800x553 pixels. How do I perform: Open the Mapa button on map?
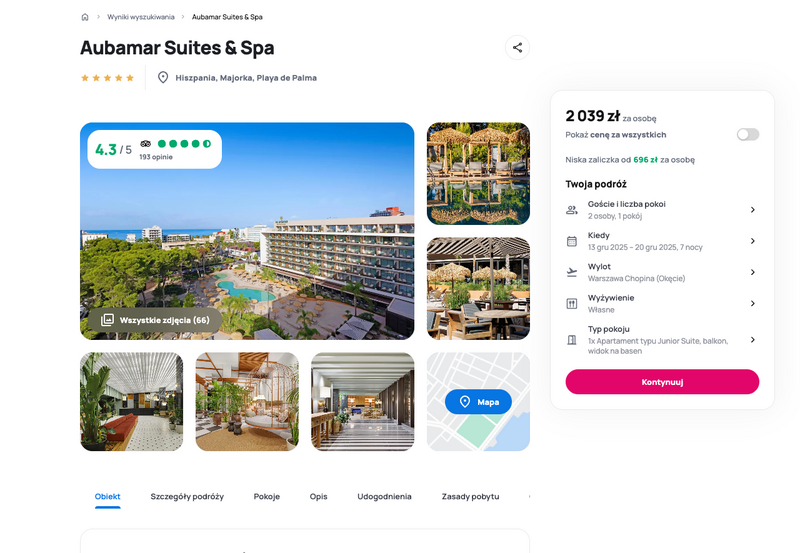click(x=478, y=402)
